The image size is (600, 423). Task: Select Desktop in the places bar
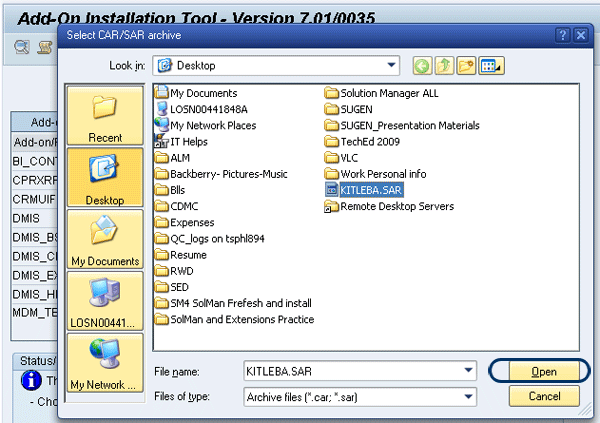pos(104,178)
